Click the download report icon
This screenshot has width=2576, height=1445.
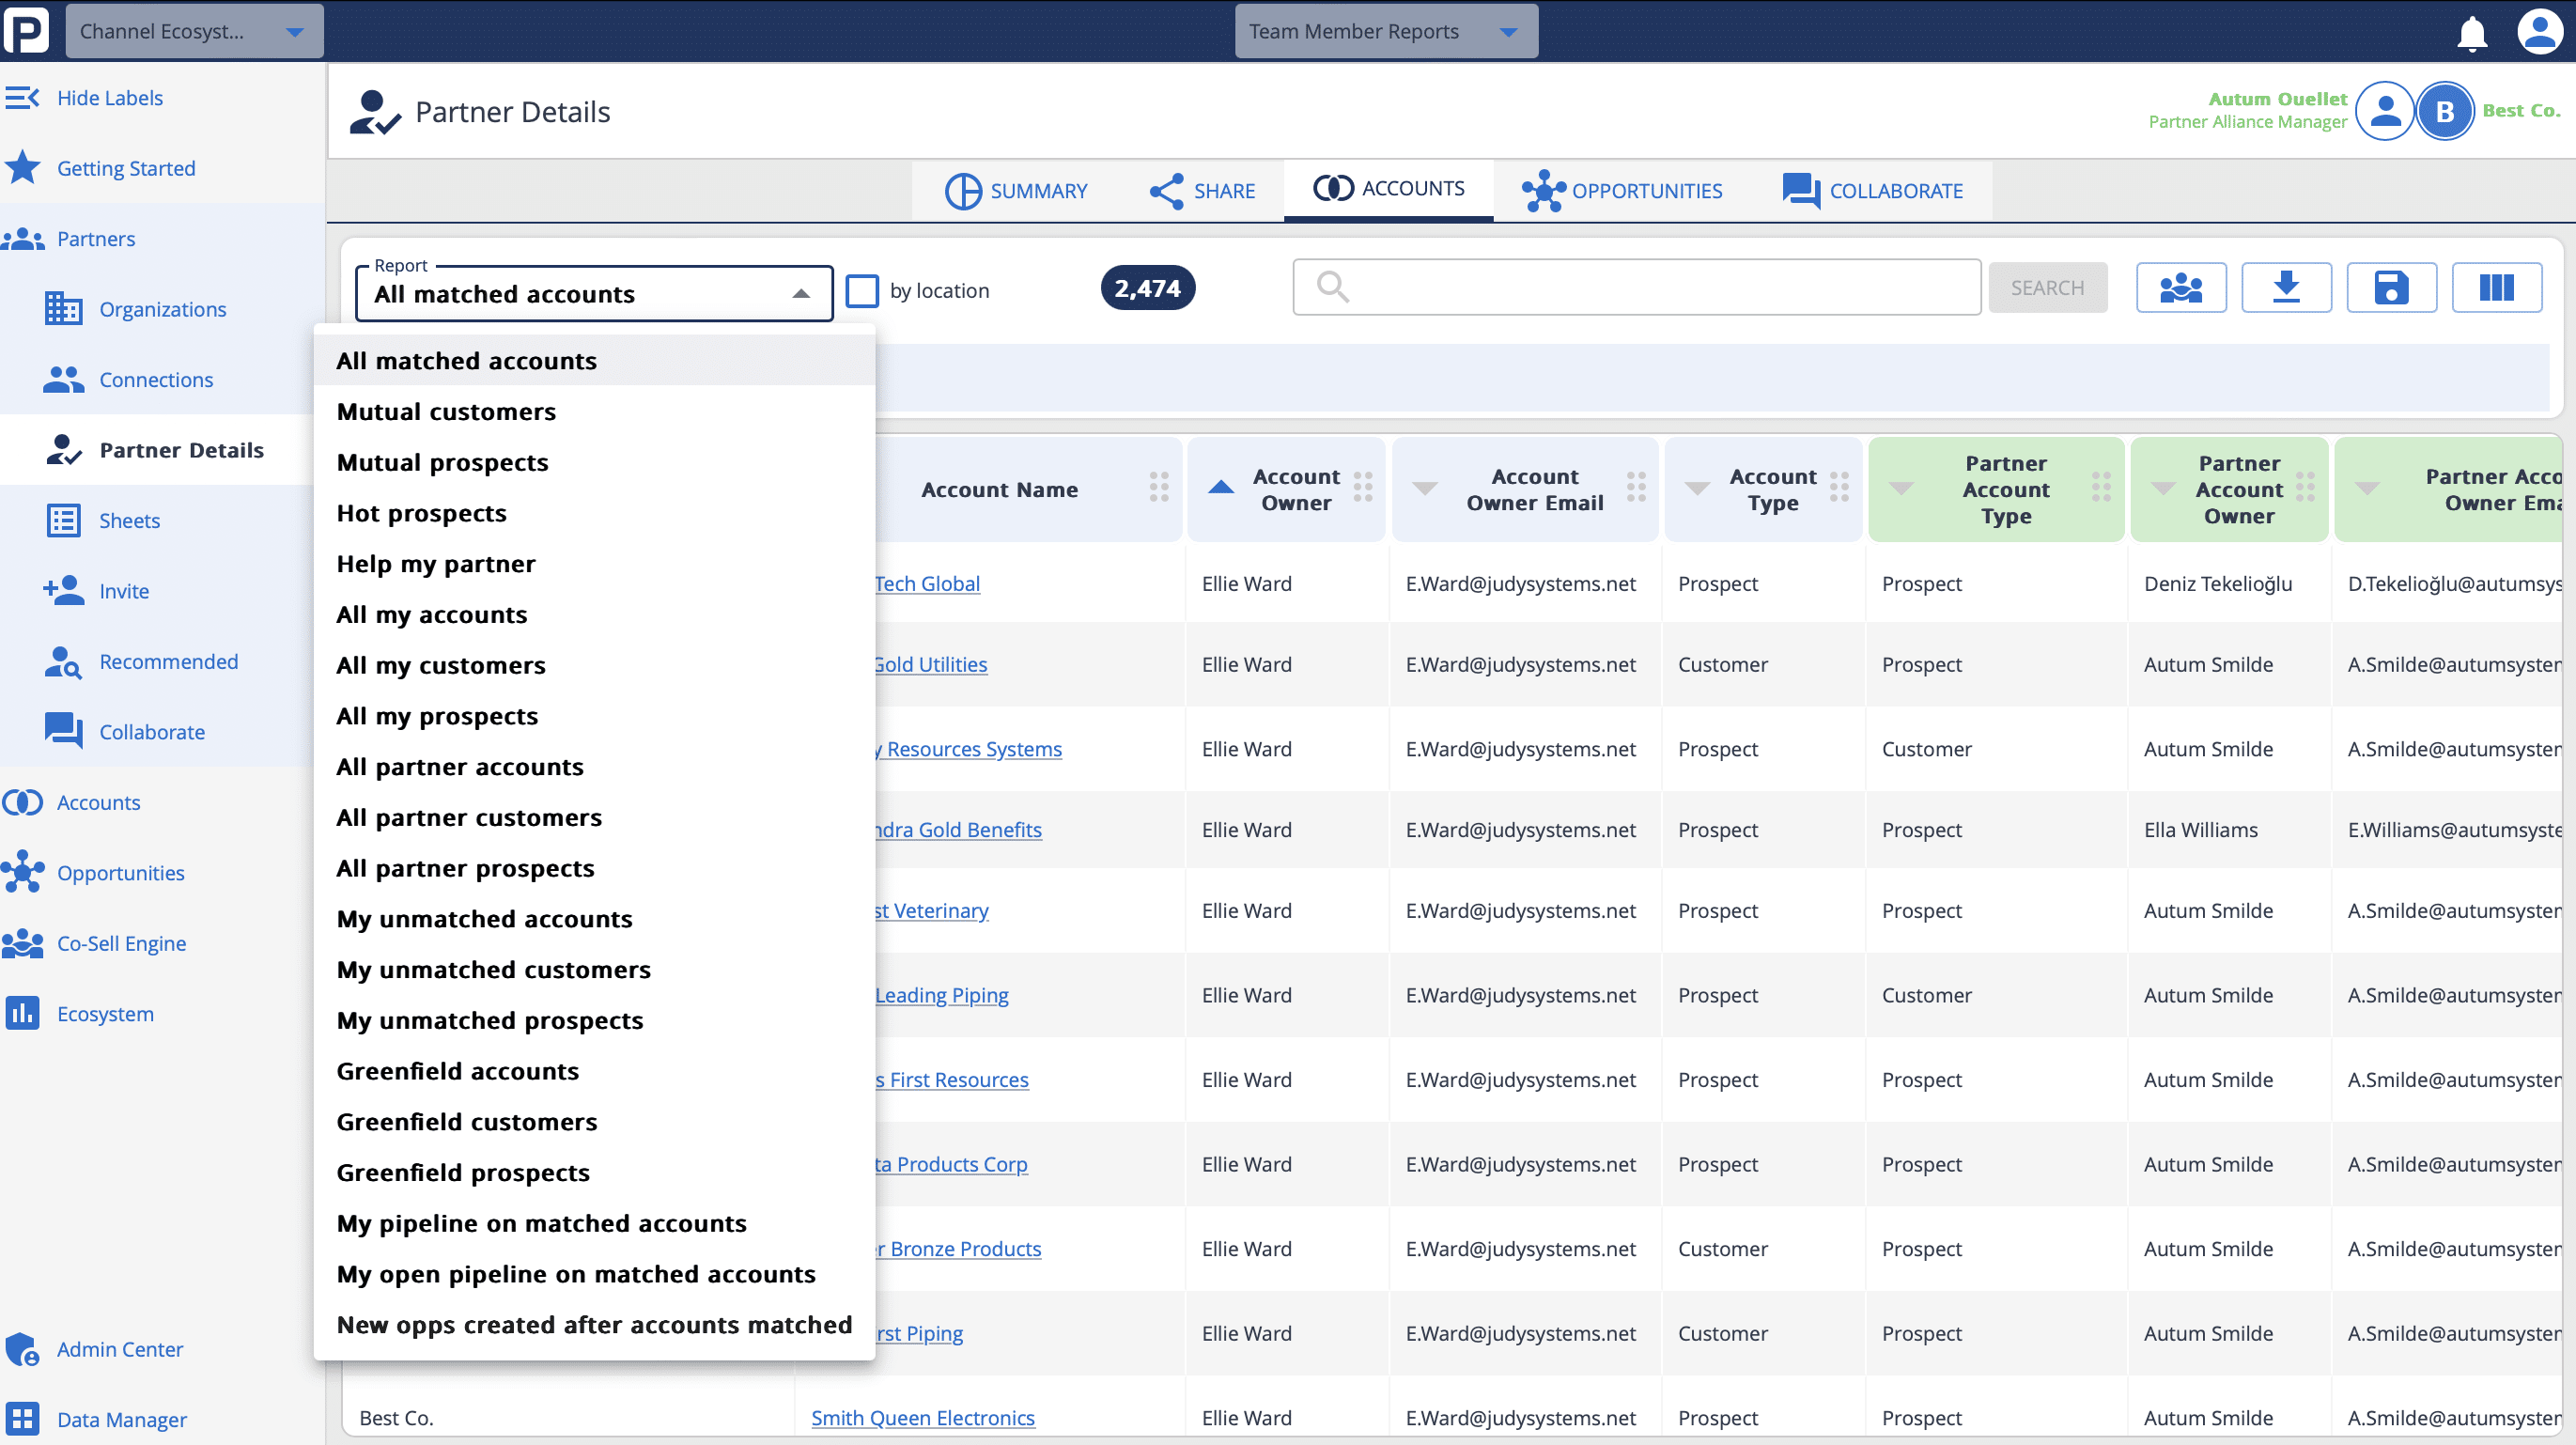click(2286, 287)
